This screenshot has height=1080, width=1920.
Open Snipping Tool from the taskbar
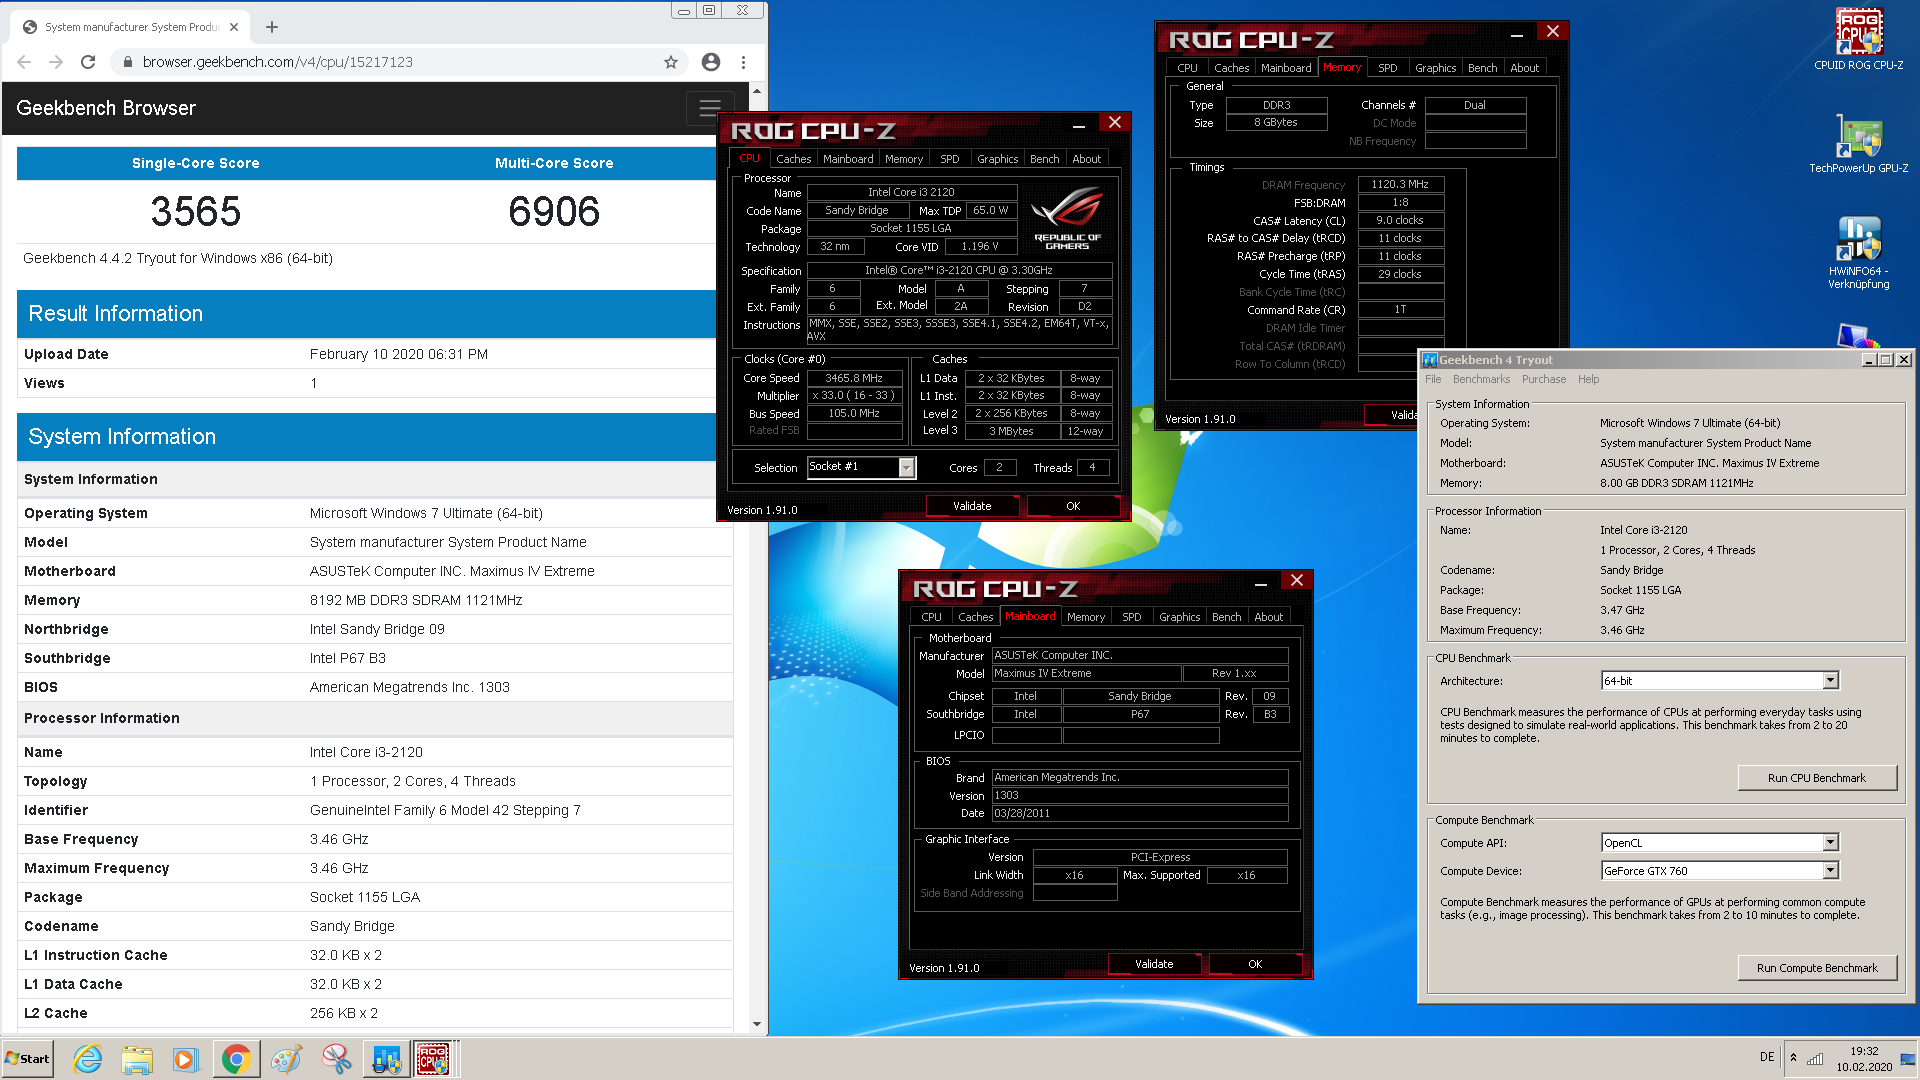[337, 1059]
